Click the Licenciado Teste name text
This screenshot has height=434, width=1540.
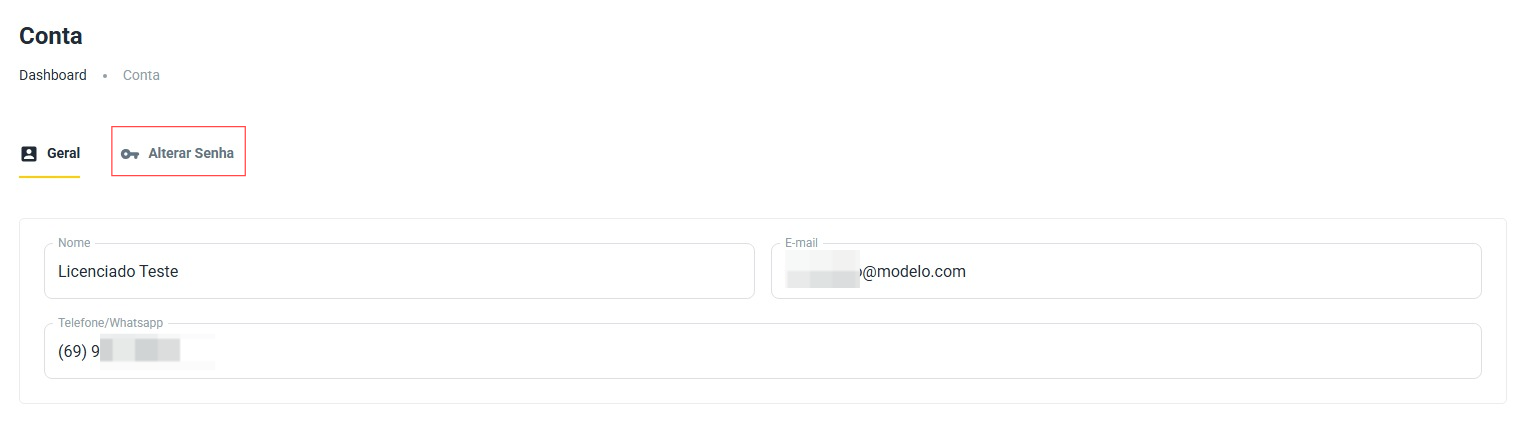pos(118,271)
